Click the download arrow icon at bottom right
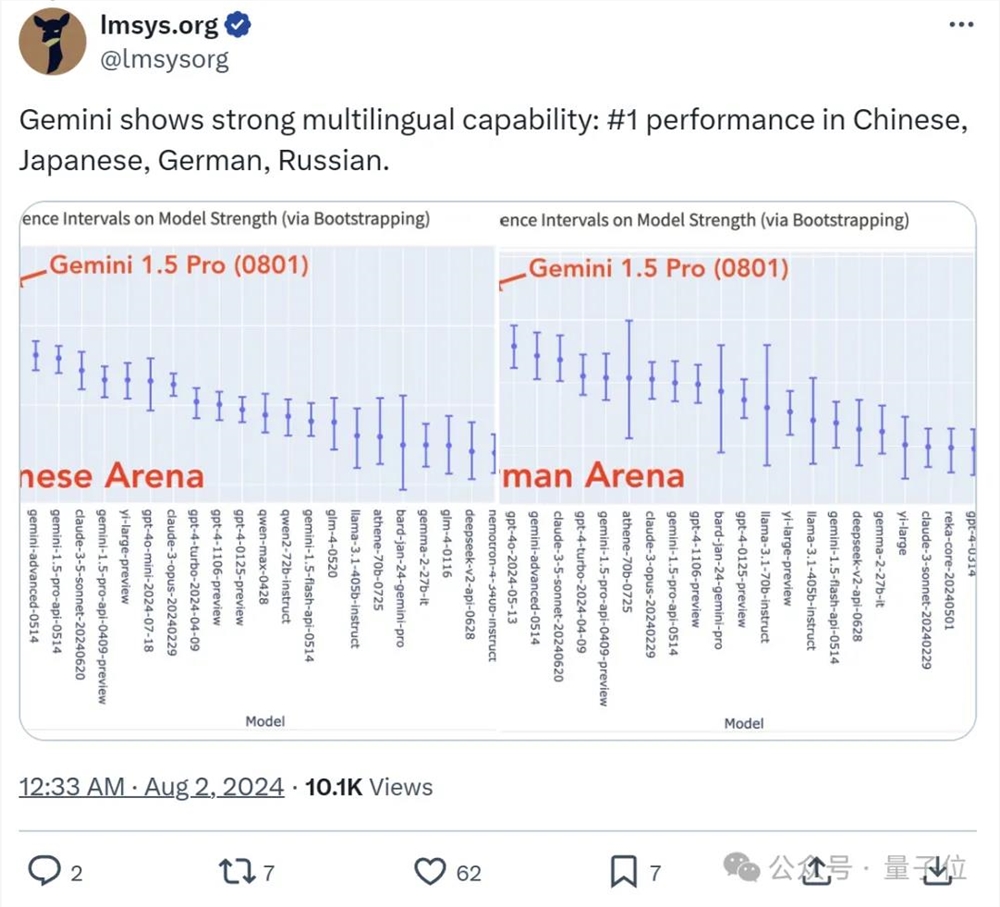 pos(934,872)
